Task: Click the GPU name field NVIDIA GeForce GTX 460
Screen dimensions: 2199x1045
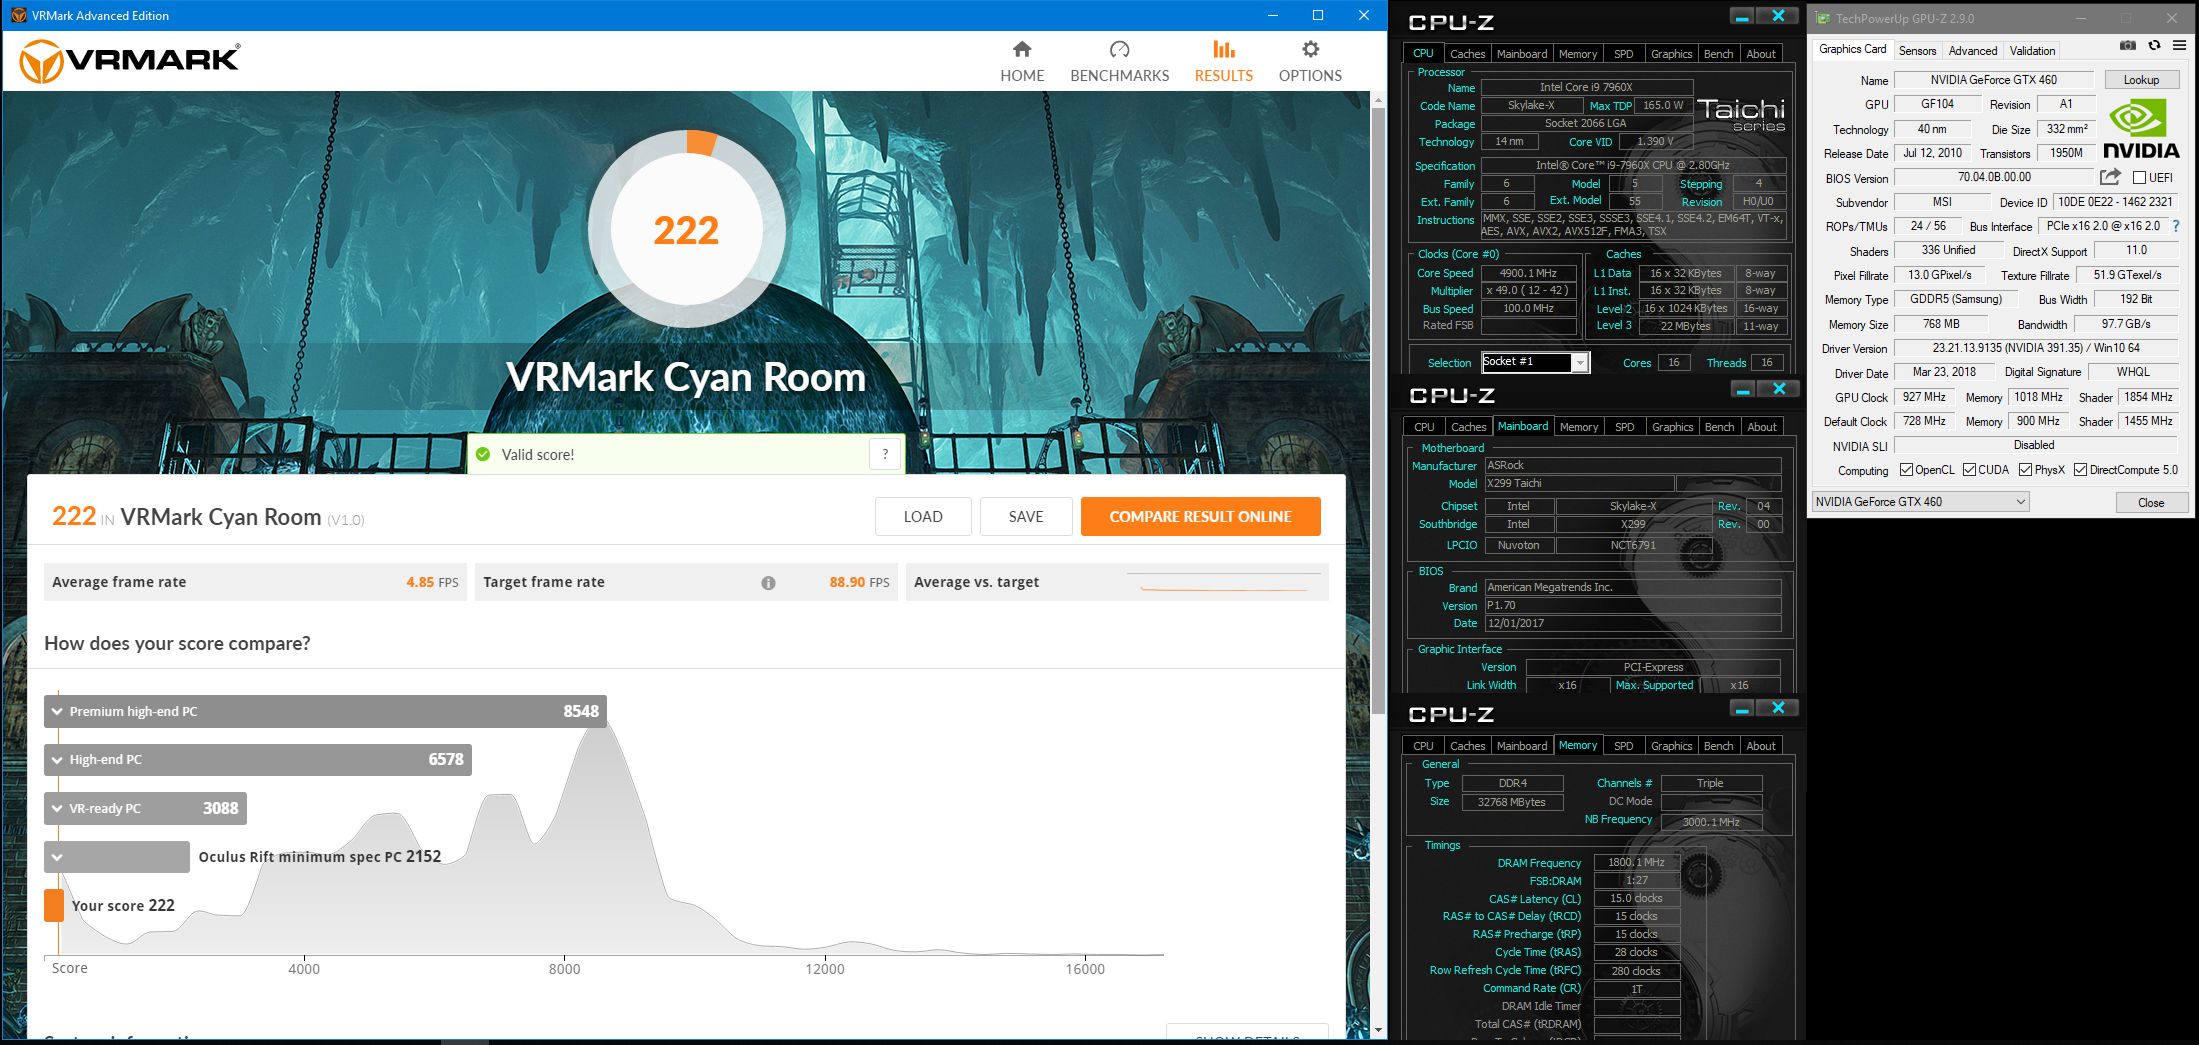Action: pos(1993,80)
